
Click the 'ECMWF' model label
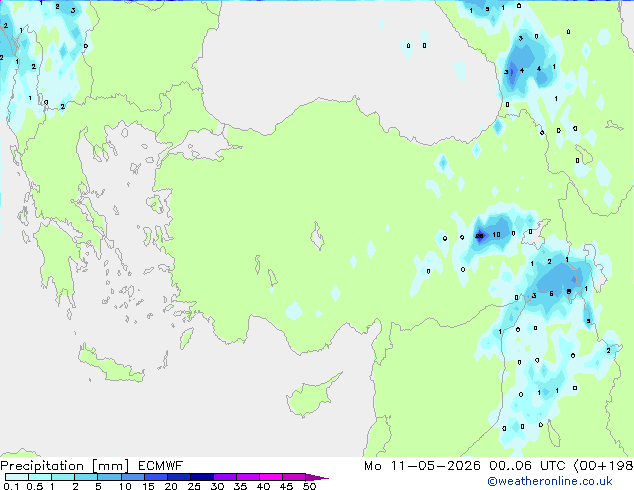tap(161, 466)
